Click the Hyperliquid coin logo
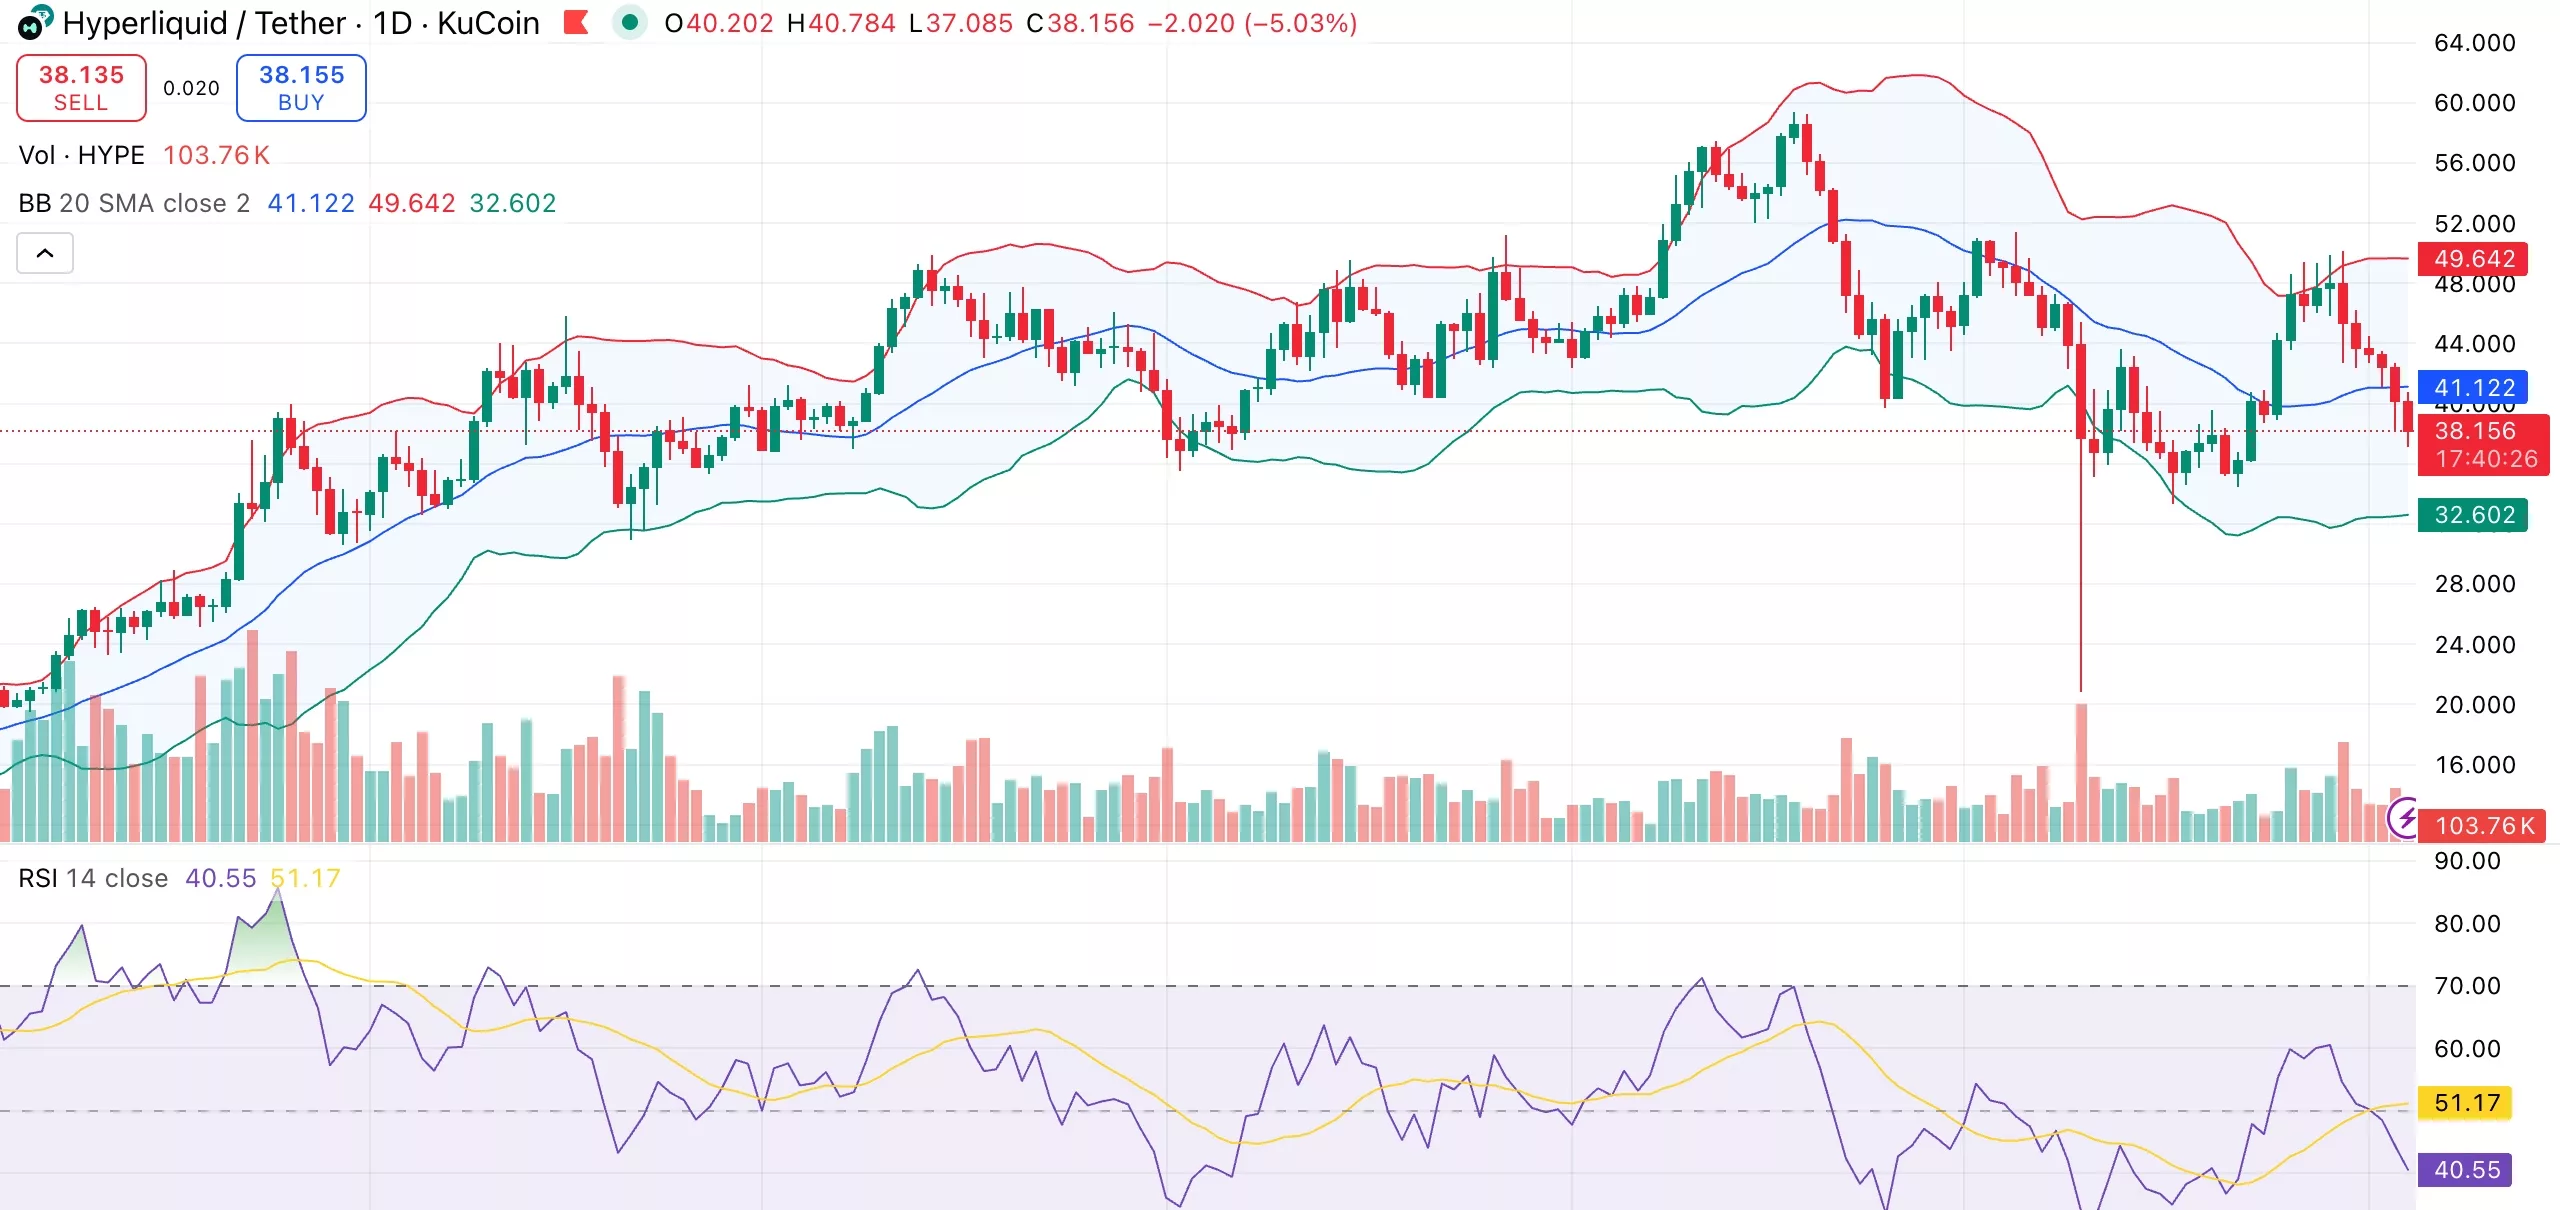The width and height of the screenshot is (2560, 1210). [x=31, y=23]
